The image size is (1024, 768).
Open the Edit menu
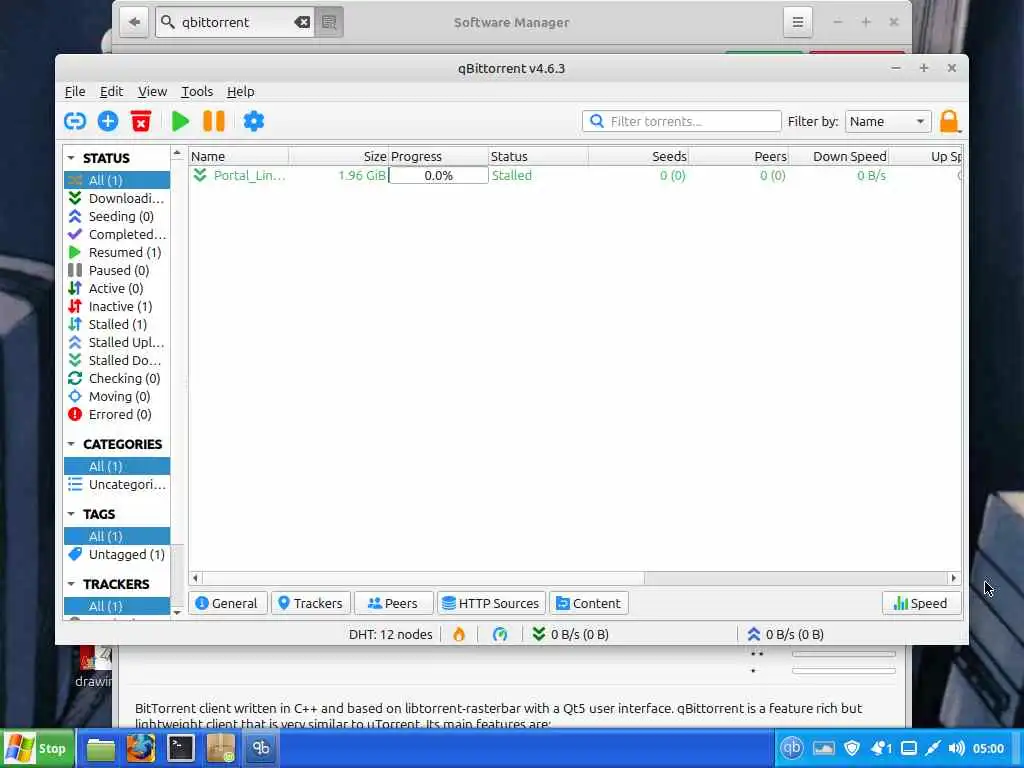pos(111,91)
